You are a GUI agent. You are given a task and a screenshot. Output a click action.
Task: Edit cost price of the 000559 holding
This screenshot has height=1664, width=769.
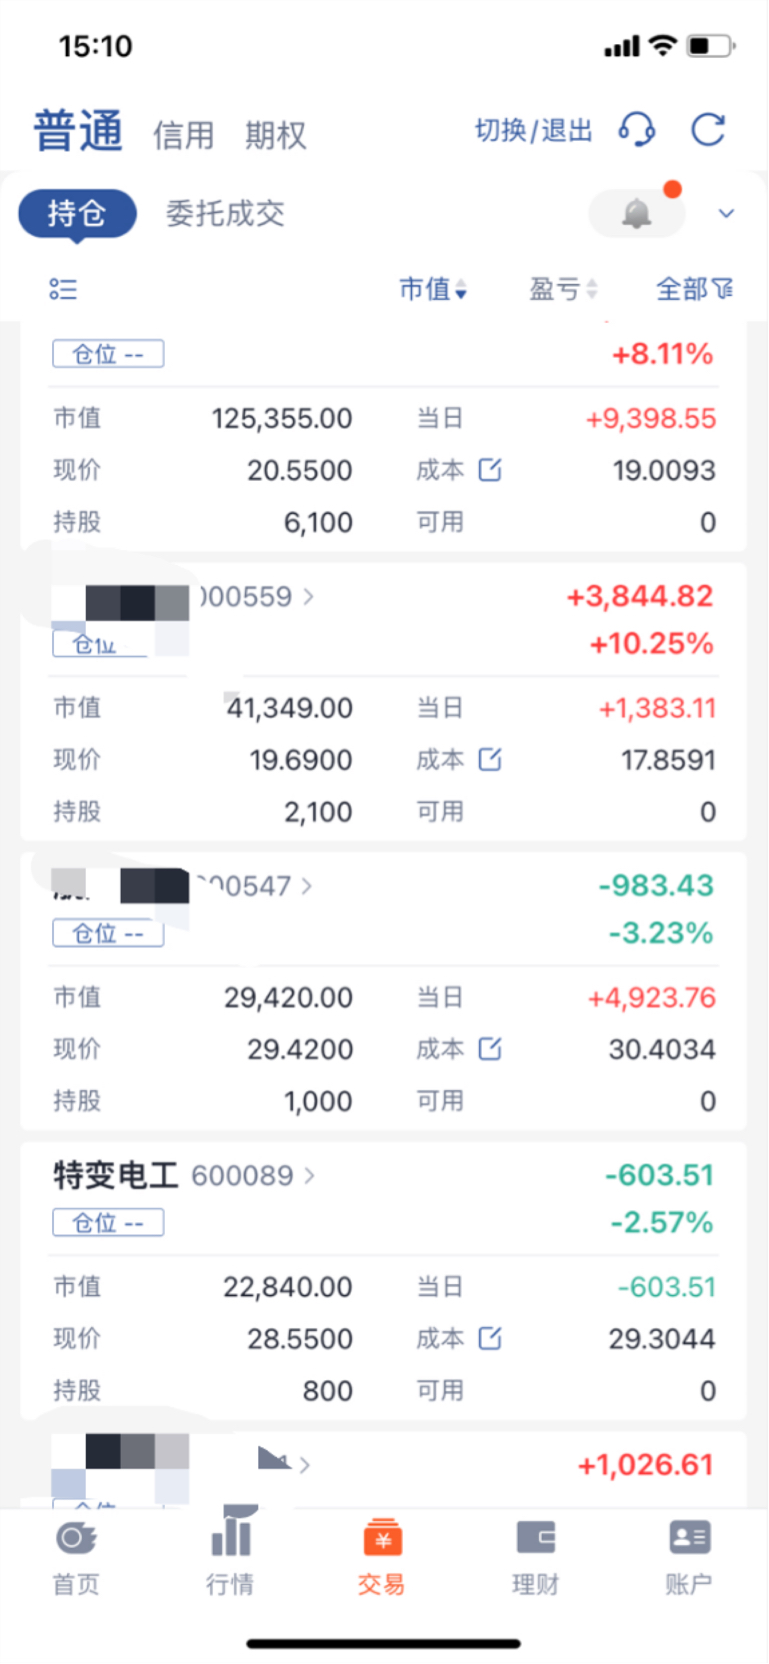pyautogui.click(x=490, y=760)
